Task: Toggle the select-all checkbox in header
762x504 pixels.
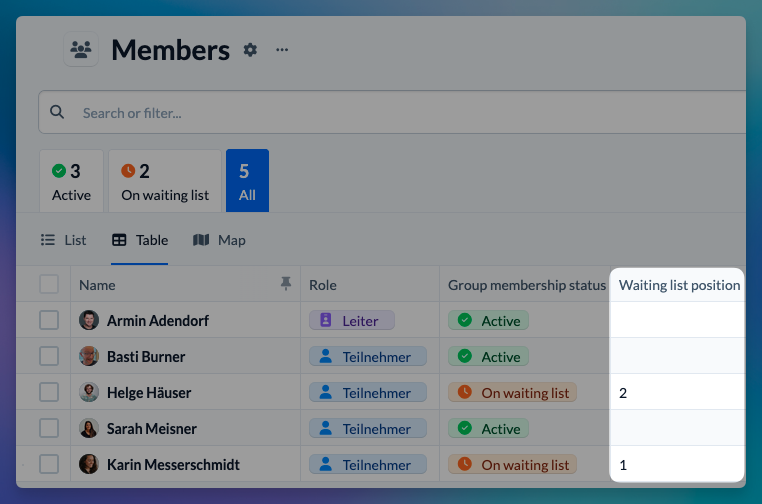Action: [49, 284]
